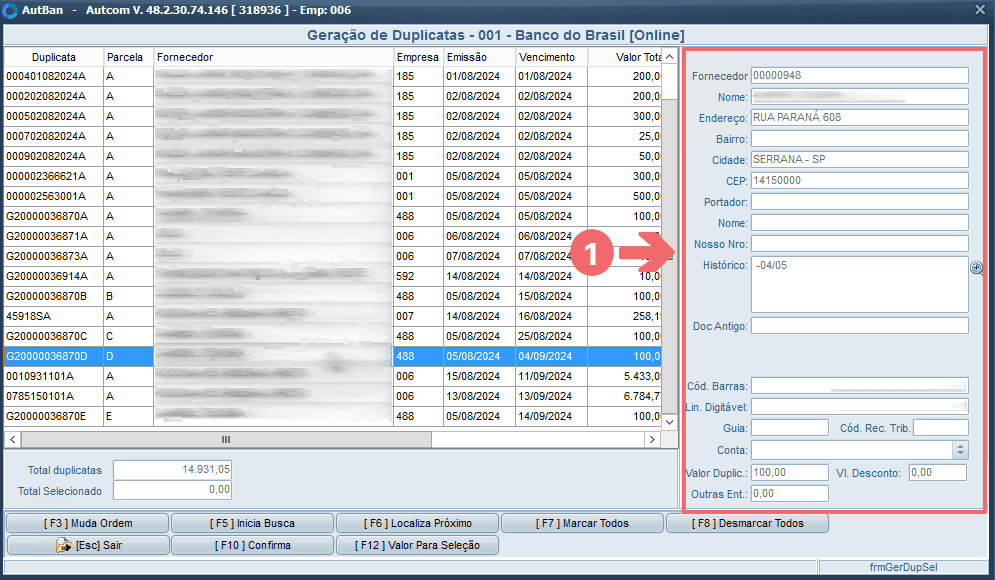Select duplicata G20000036870C row
The width and height of the screenshot is (995, 580).
pyautogui.click(x=333, y=336)
